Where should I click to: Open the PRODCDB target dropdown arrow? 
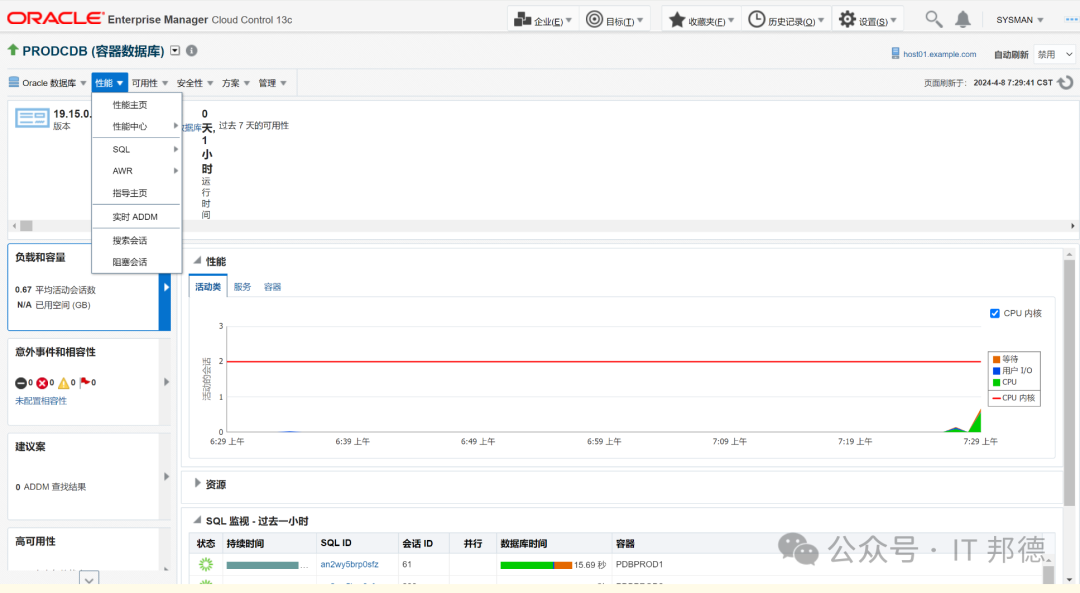[175, 50]
